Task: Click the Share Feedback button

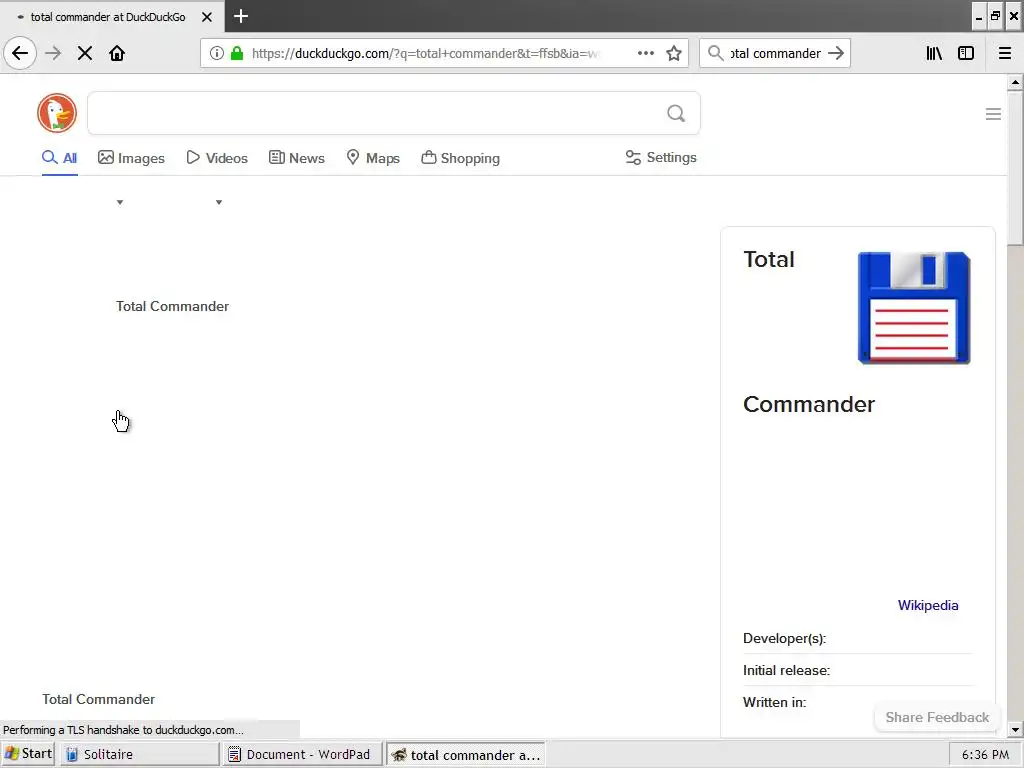Action: click(937, 717)
